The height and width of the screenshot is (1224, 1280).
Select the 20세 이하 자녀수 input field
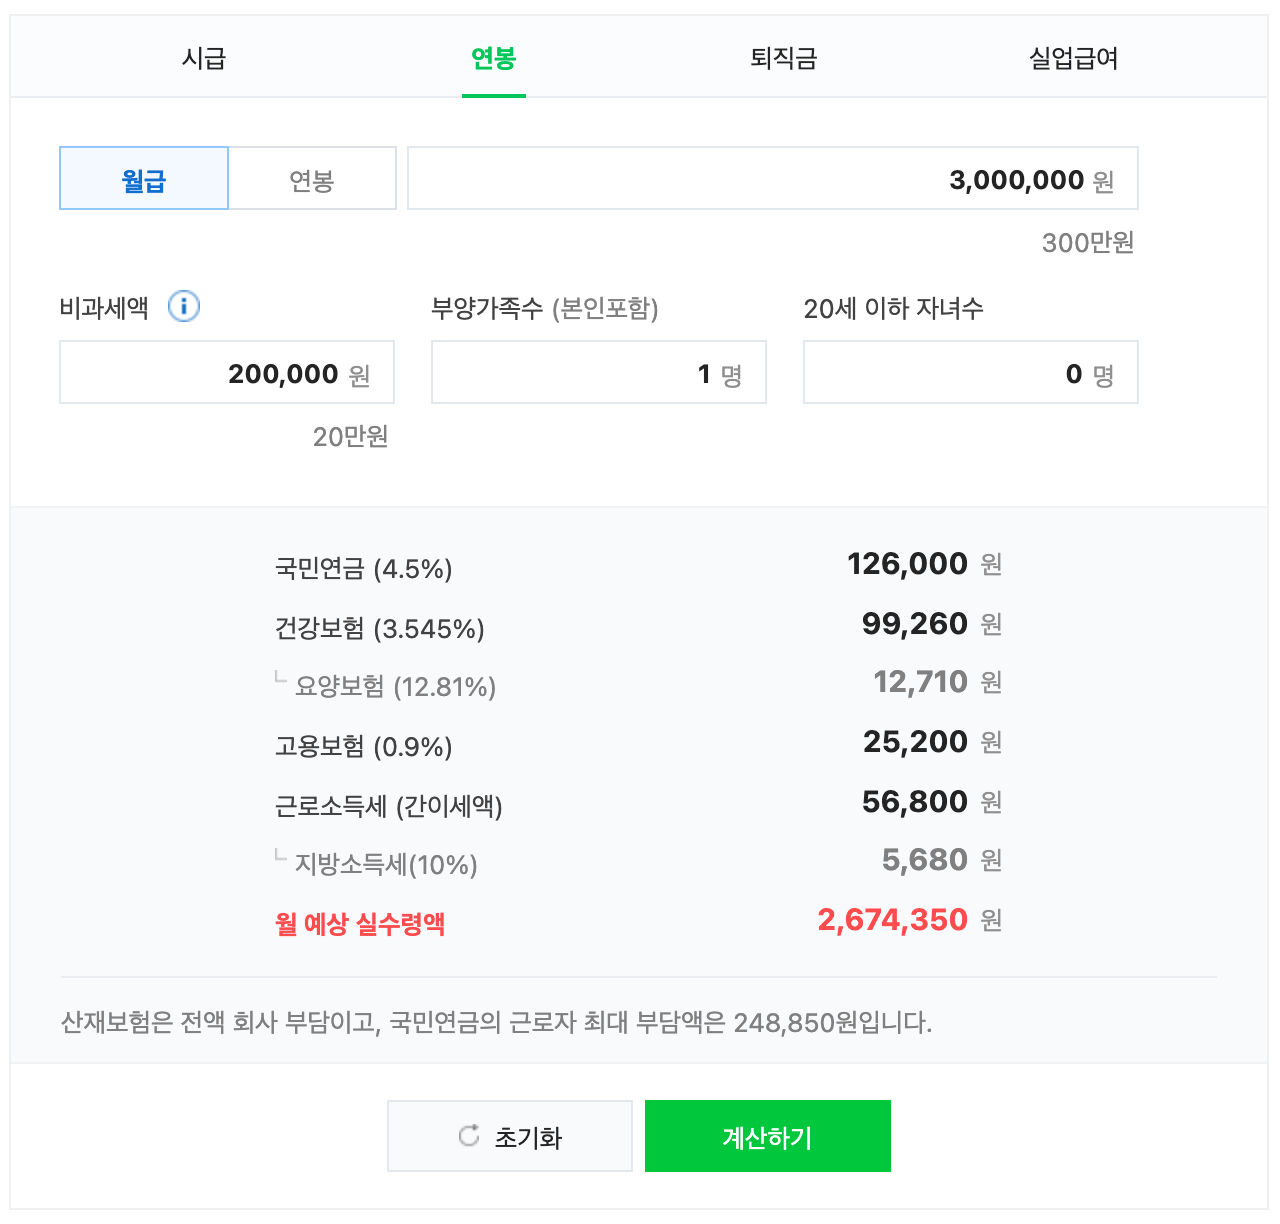[970, 372]
